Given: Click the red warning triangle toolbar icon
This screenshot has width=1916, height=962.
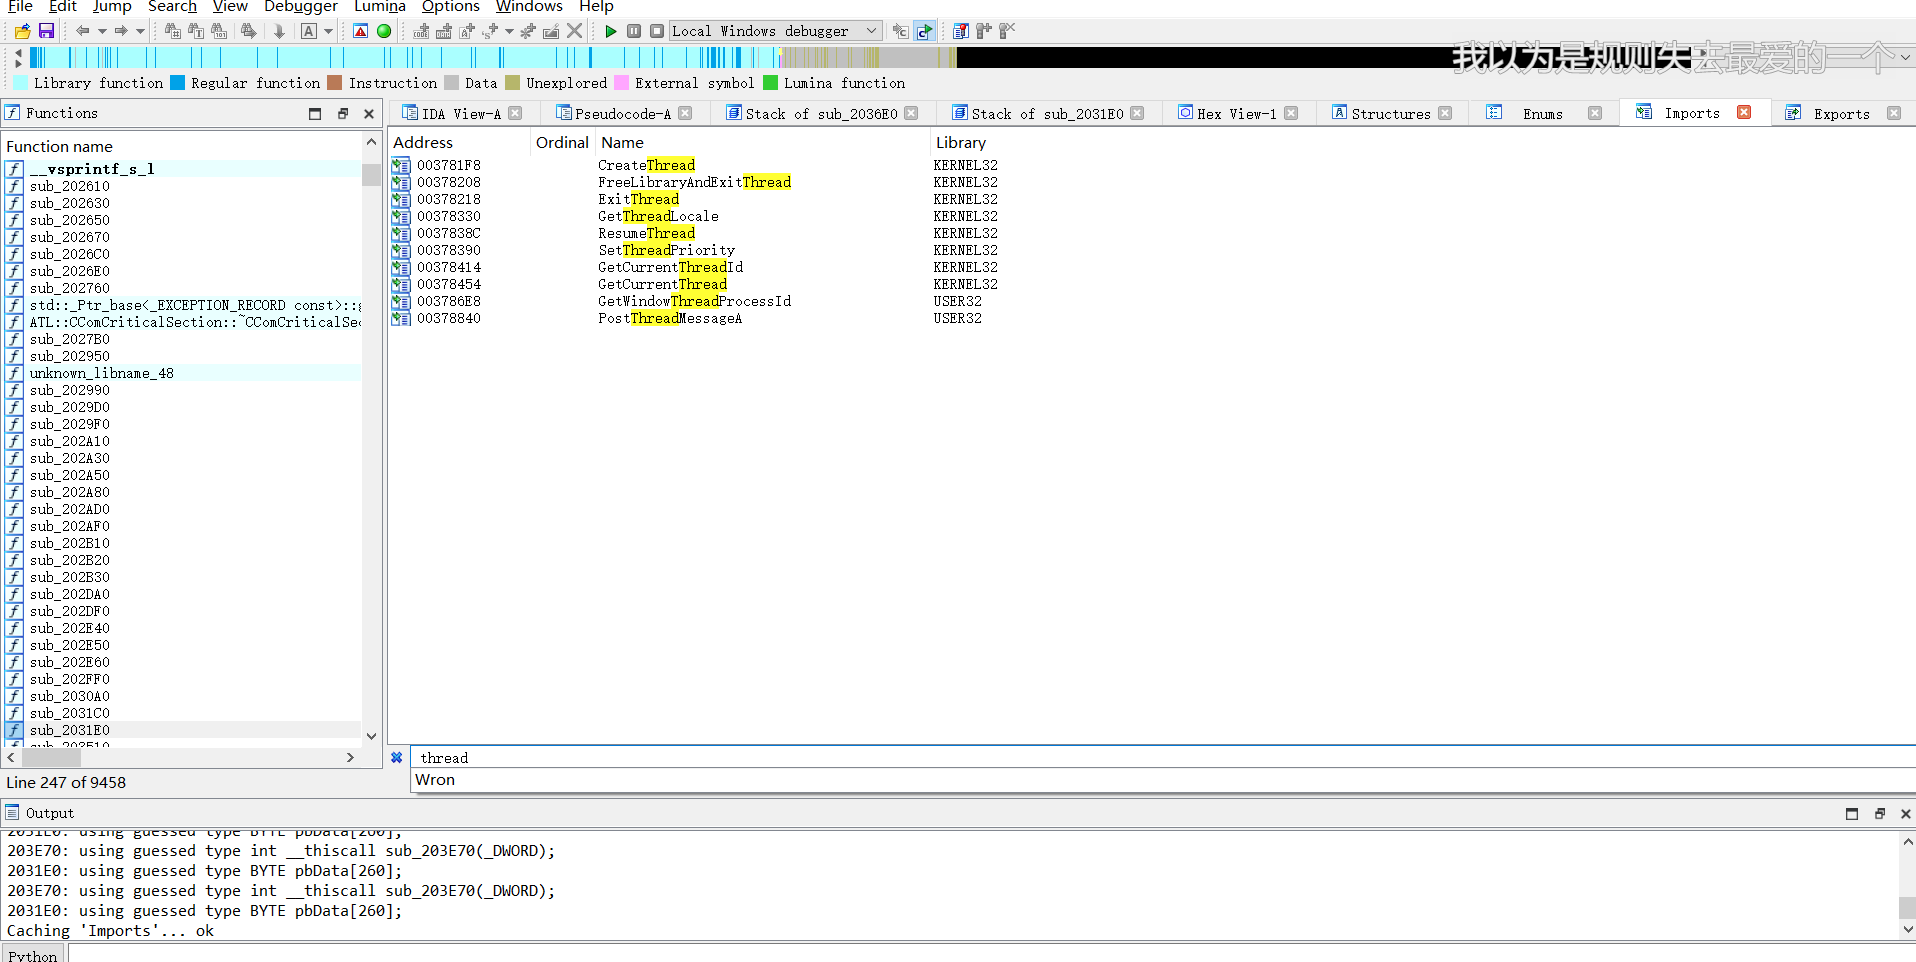Looking at the screenshot, I should pos(361,31).
